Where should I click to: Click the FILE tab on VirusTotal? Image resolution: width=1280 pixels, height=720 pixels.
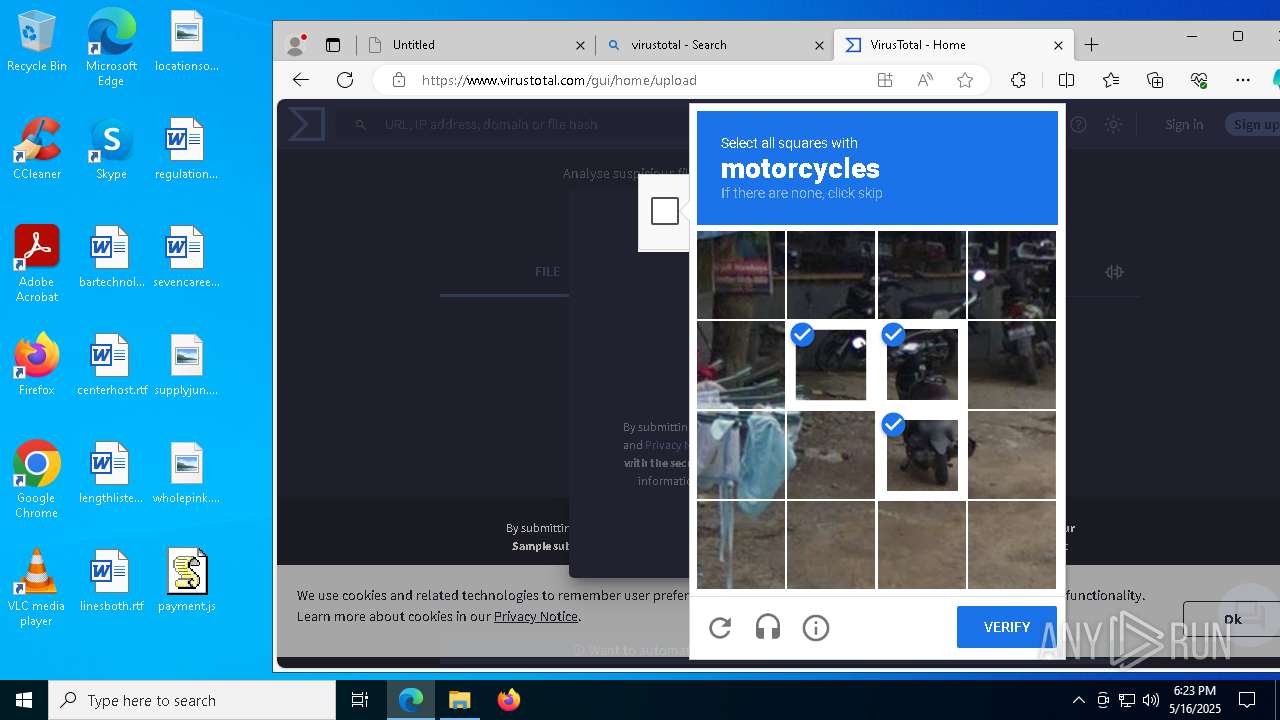click(x=547, y=272)
